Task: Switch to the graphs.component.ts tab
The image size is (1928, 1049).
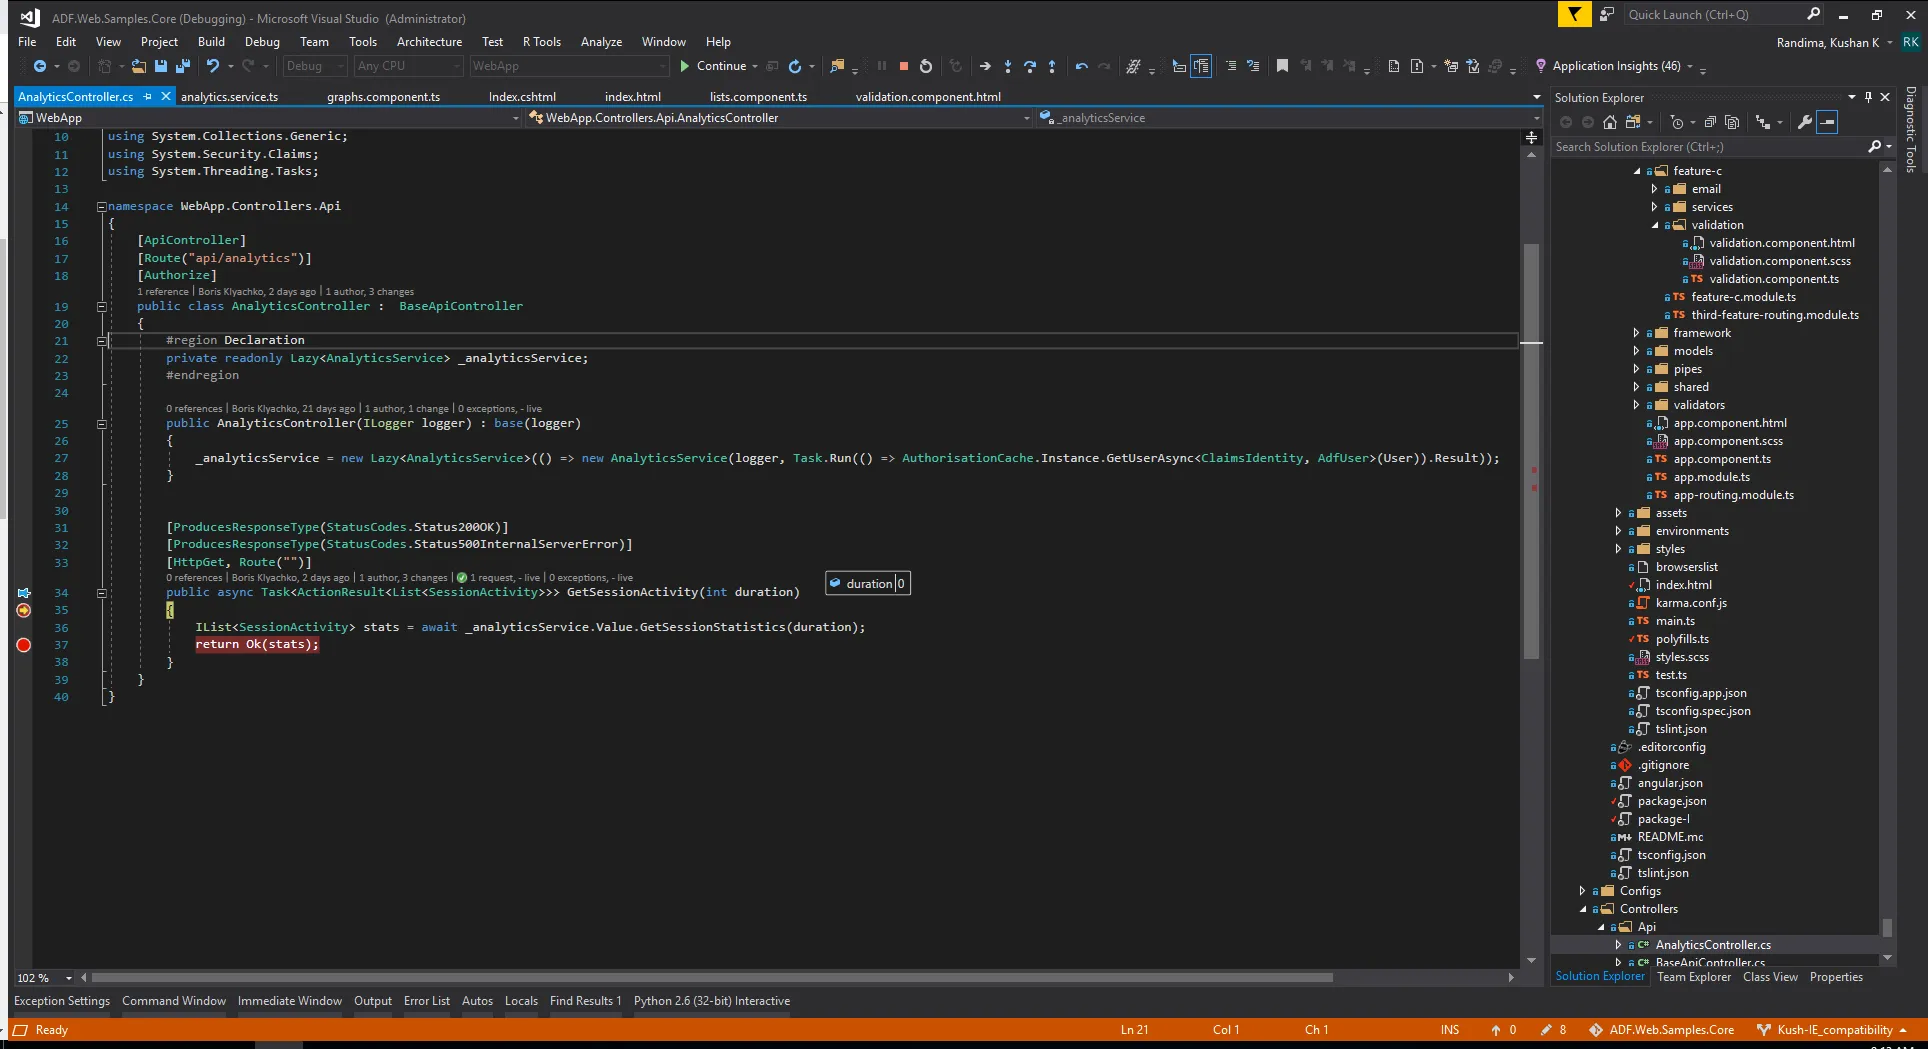Action: tap(383, 97)
